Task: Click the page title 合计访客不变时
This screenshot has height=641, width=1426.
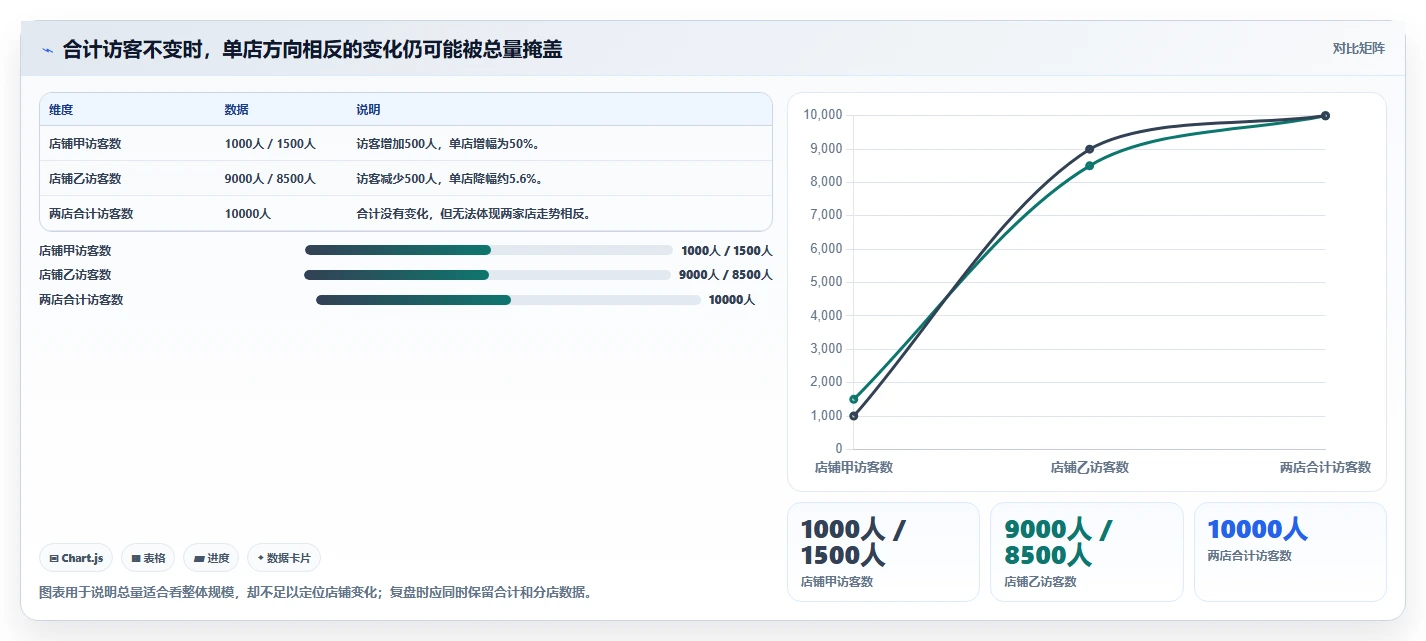Action: click(313, 49)
